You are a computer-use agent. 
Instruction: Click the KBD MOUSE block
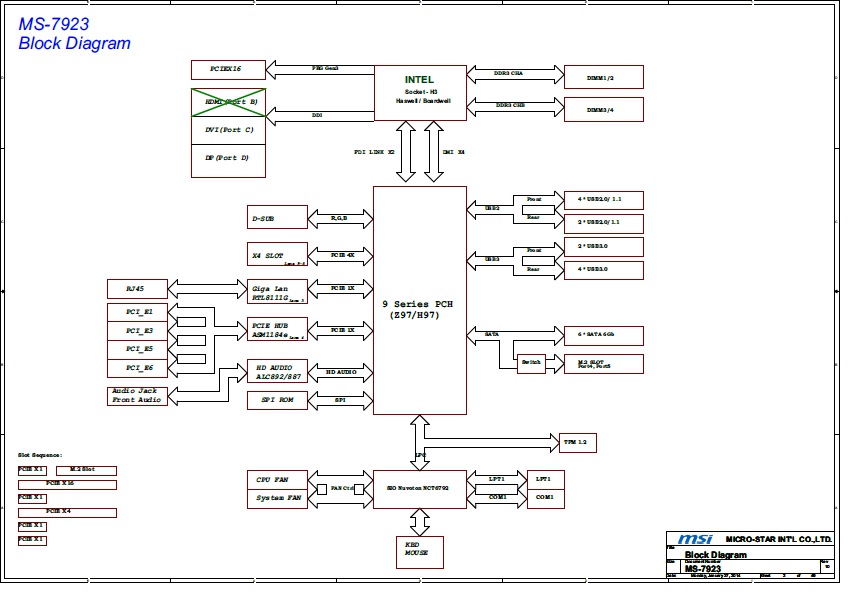click(x=417, y=551)
